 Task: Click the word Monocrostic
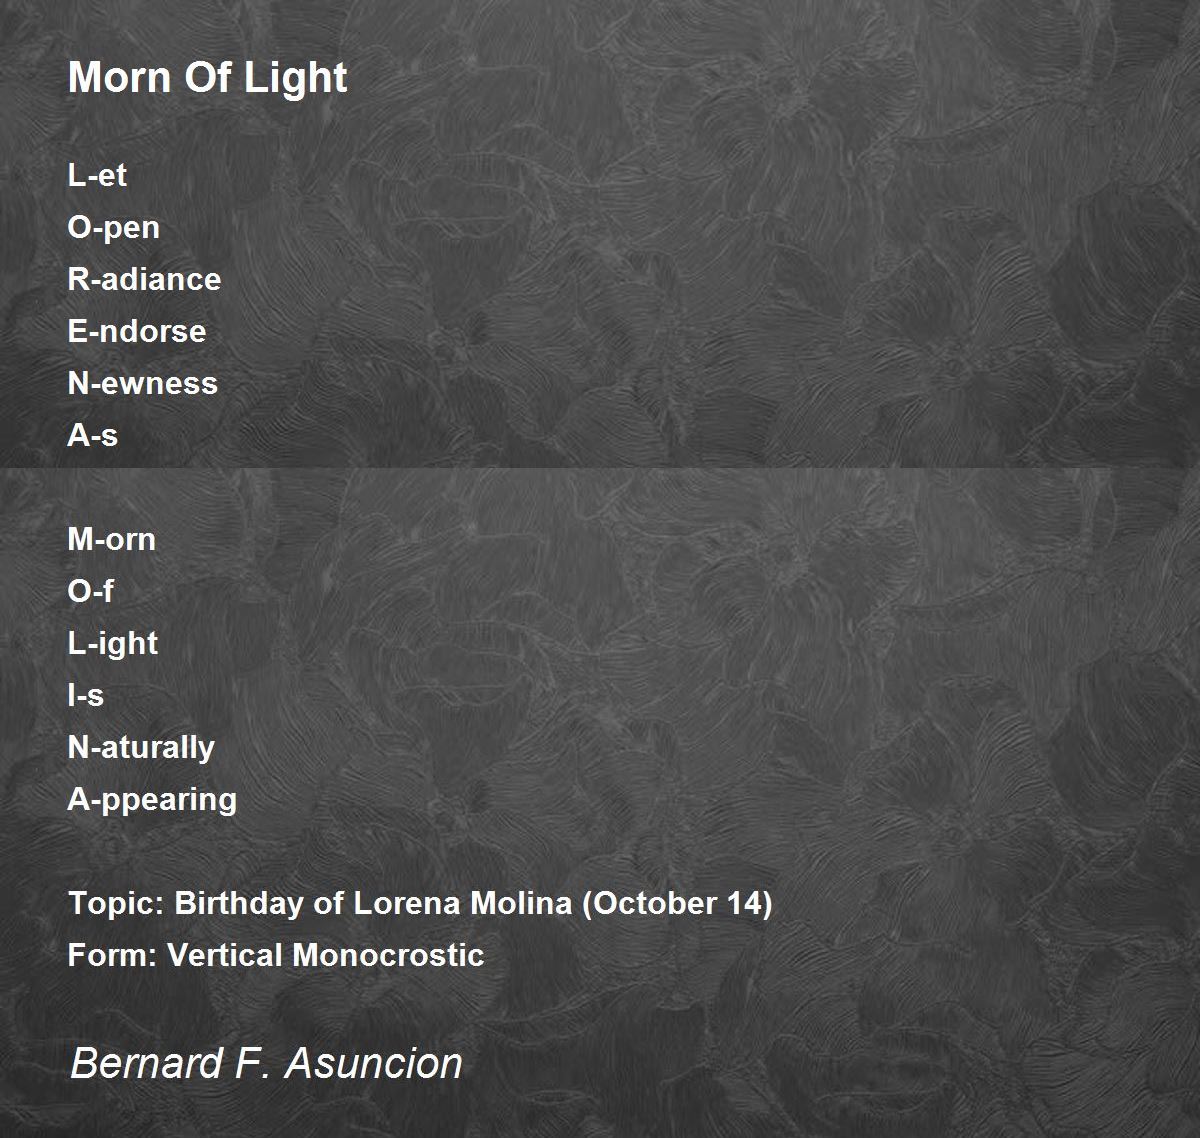(388, 955)
